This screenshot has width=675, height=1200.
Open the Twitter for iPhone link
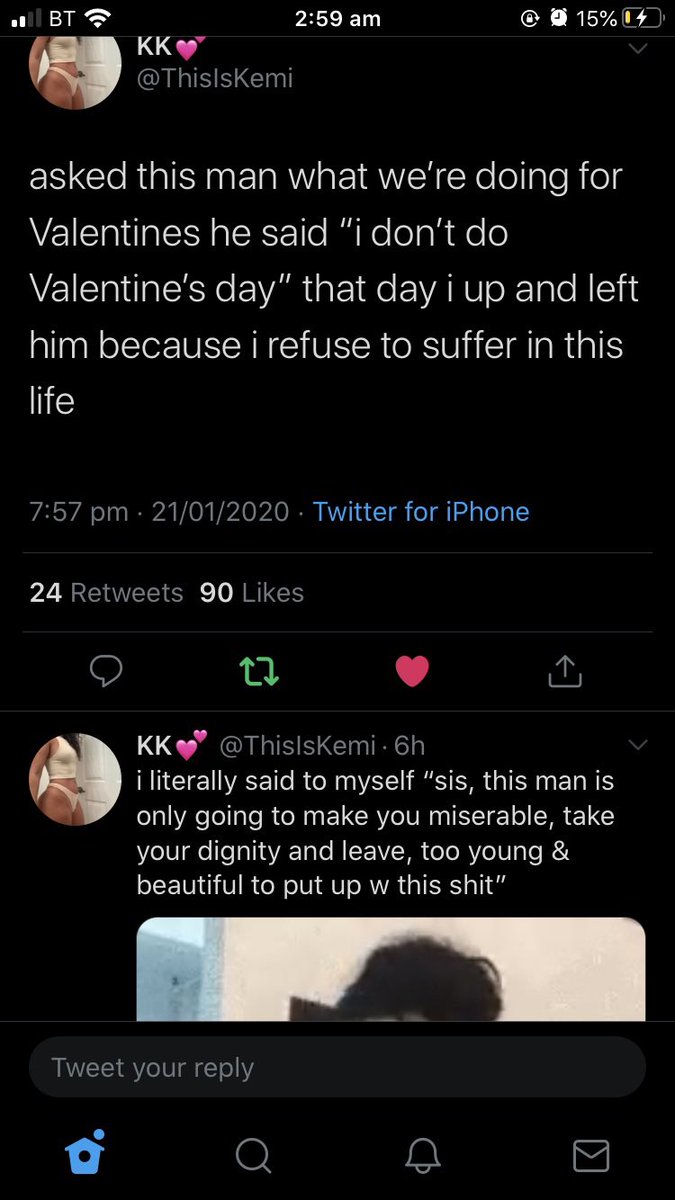pos(421,512)
